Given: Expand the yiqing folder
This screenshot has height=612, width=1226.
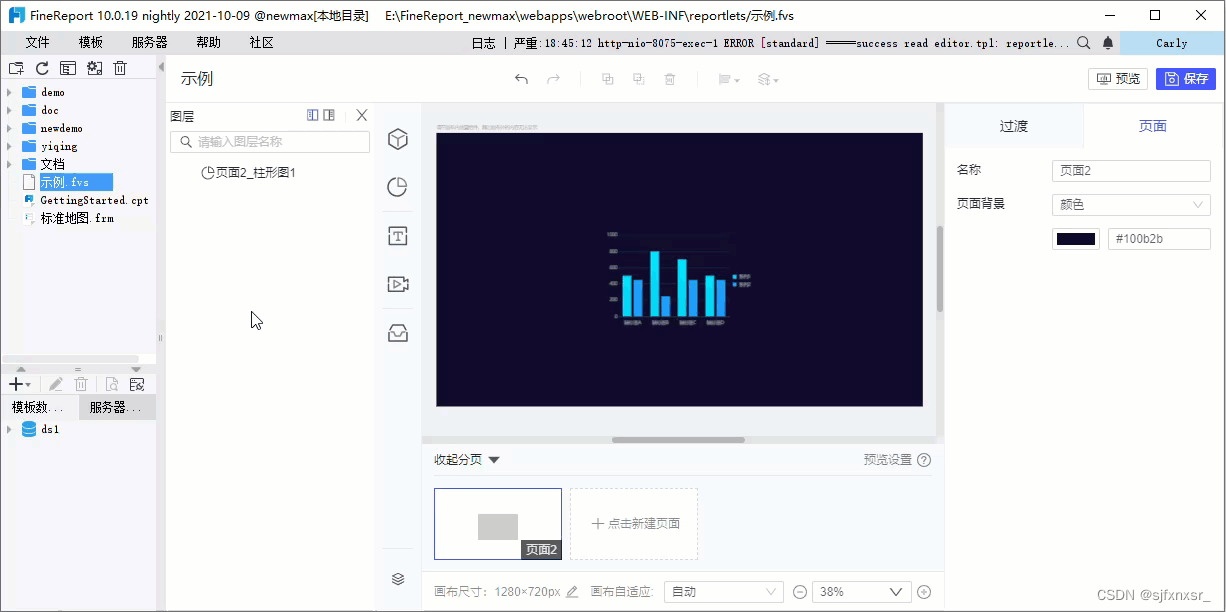Looking at the screenshot, I should tap(10, 146).
